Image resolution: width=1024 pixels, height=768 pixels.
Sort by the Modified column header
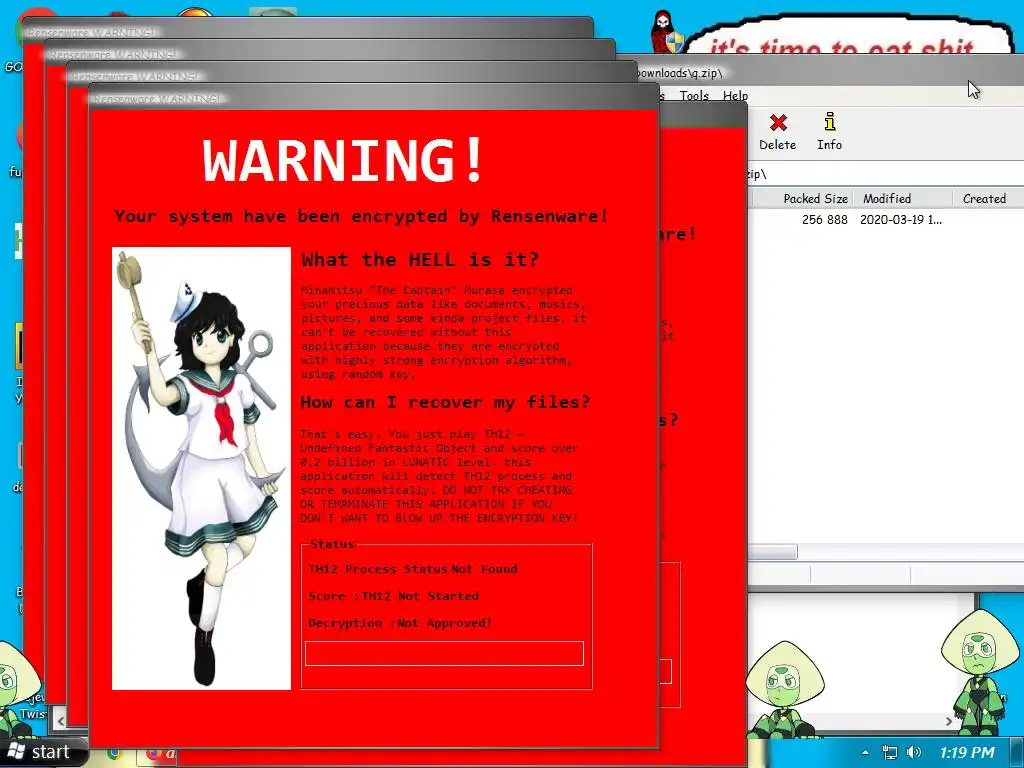coord(902,199)
